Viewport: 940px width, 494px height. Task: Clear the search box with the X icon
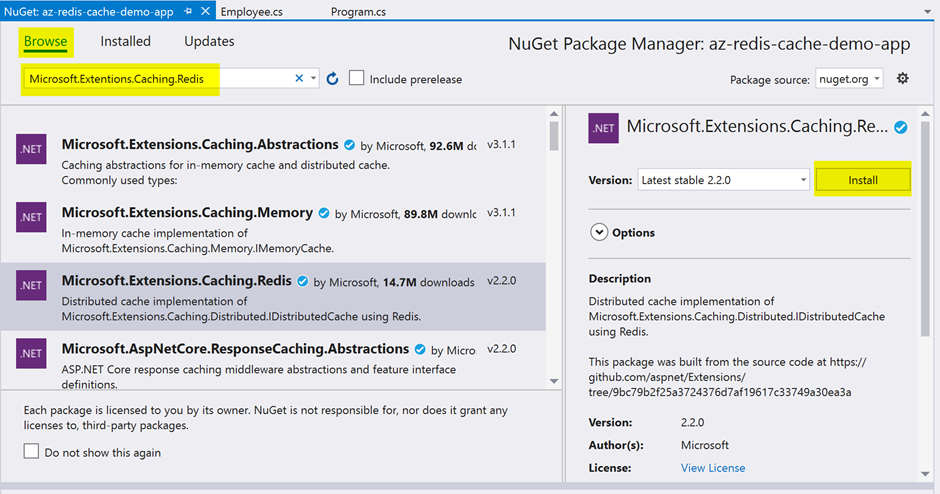point(299,79)
